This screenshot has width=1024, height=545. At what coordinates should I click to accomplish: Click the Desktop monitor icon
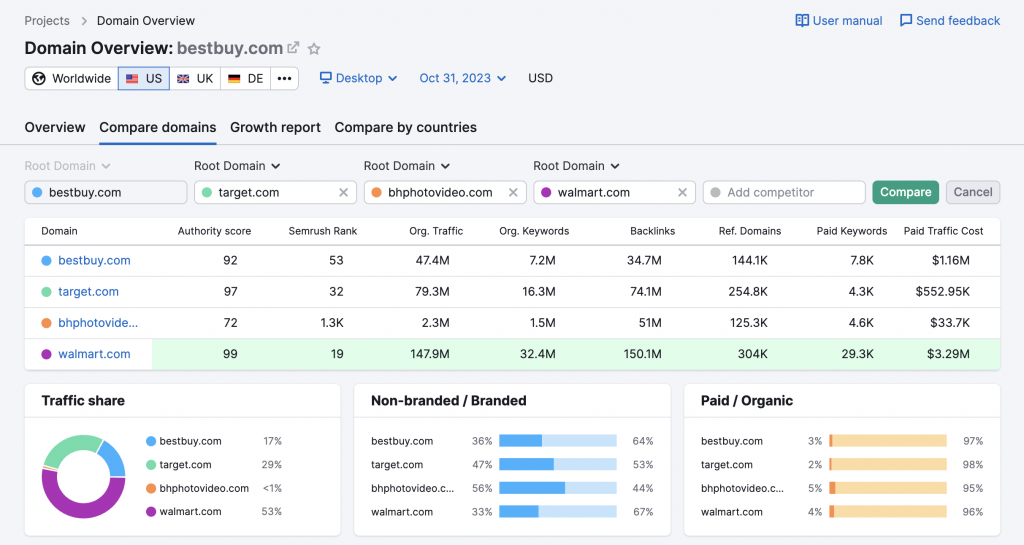[325, 78]
